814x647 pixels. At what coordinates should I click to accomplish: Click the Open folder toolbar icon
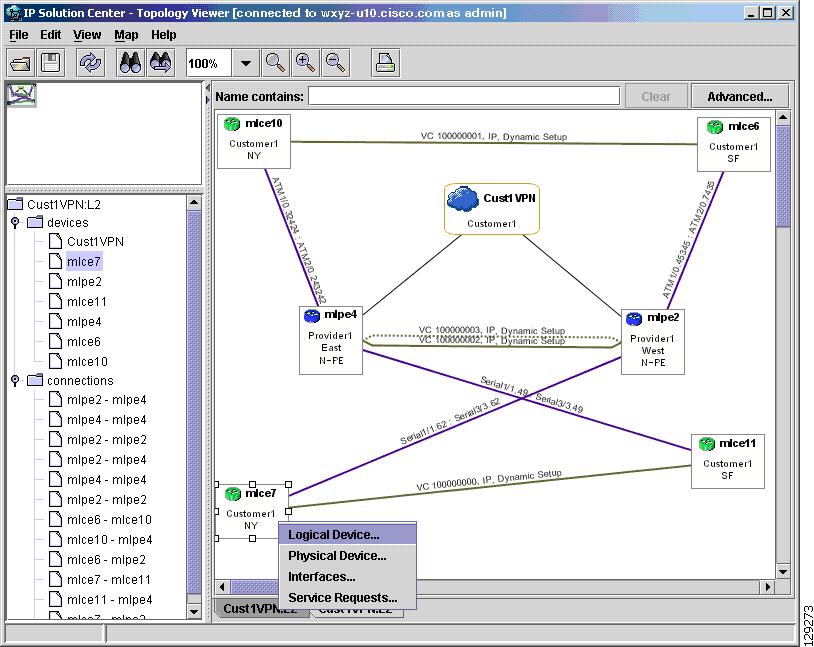21,63
